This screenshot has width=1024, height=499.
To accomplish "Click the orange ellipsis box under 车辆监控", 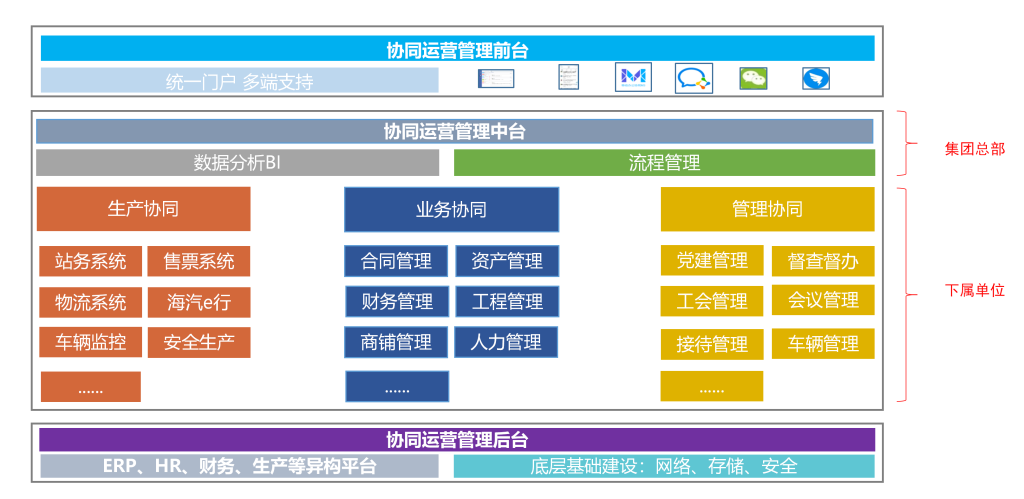I will point(90,387).
